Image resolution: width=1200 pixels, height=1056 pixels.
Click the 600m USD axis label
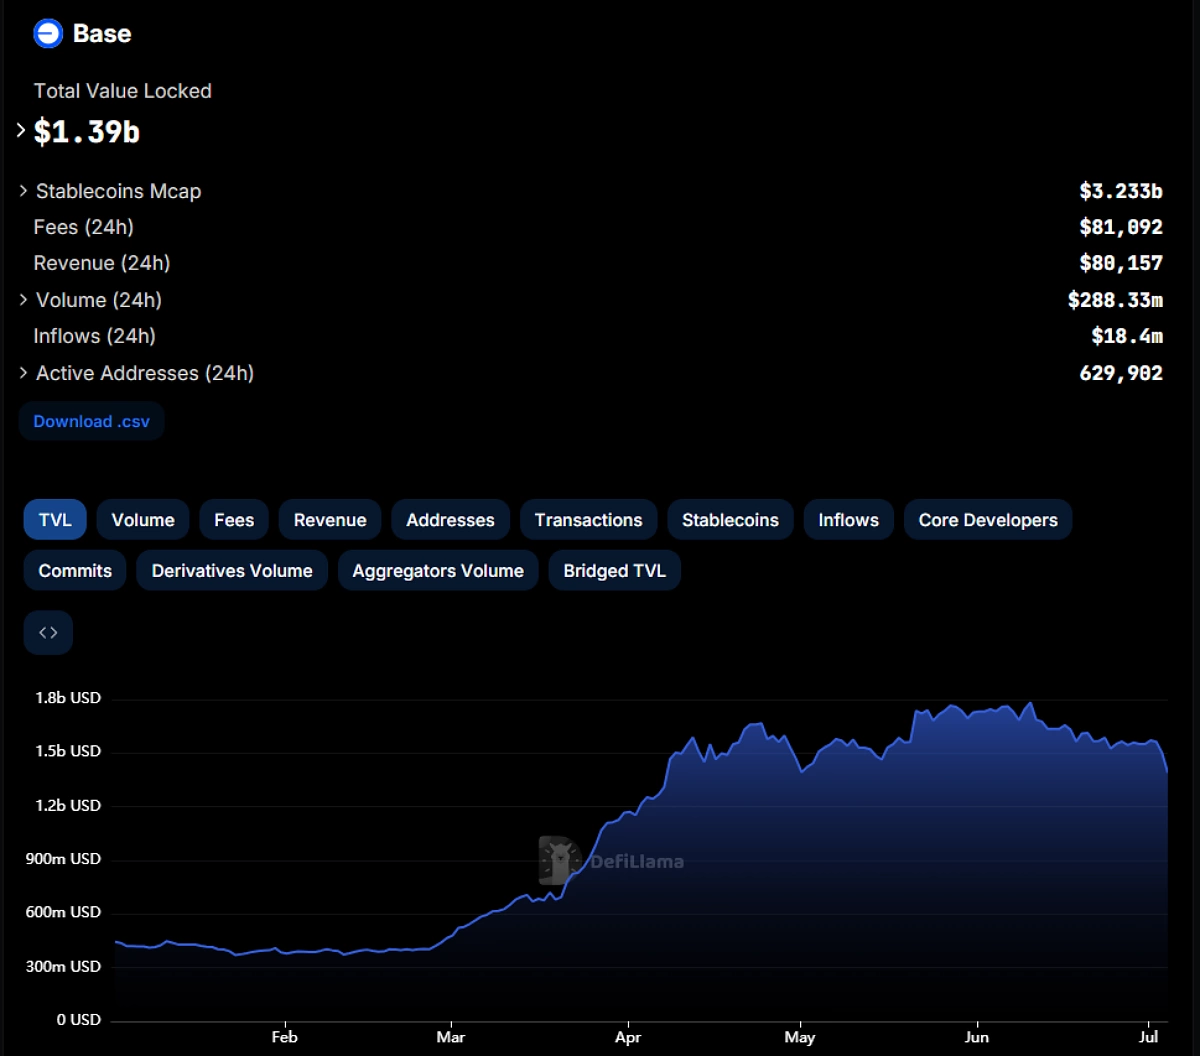coord(64,912)
